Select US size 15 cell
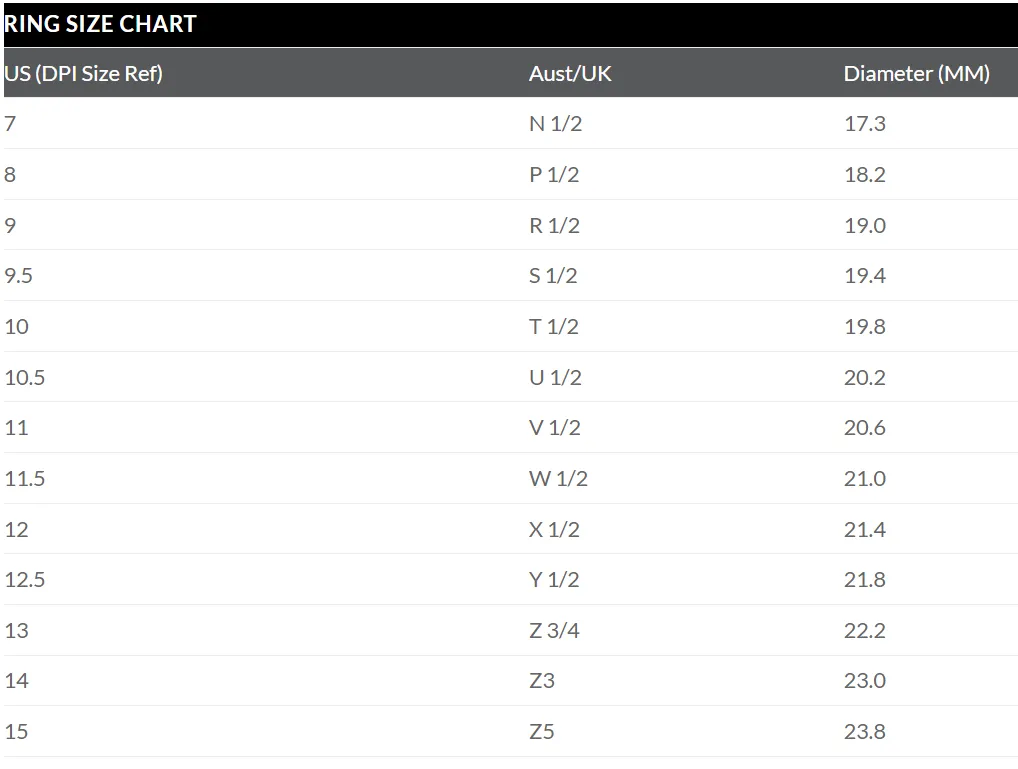The height and width of the screenshot is (769, 1018). point(16,732)
